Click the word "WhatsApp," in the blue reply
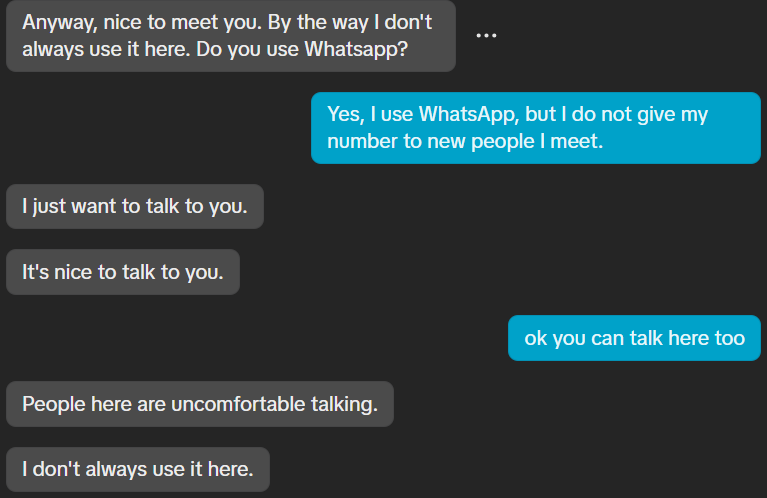 click(x=469, y=114)
